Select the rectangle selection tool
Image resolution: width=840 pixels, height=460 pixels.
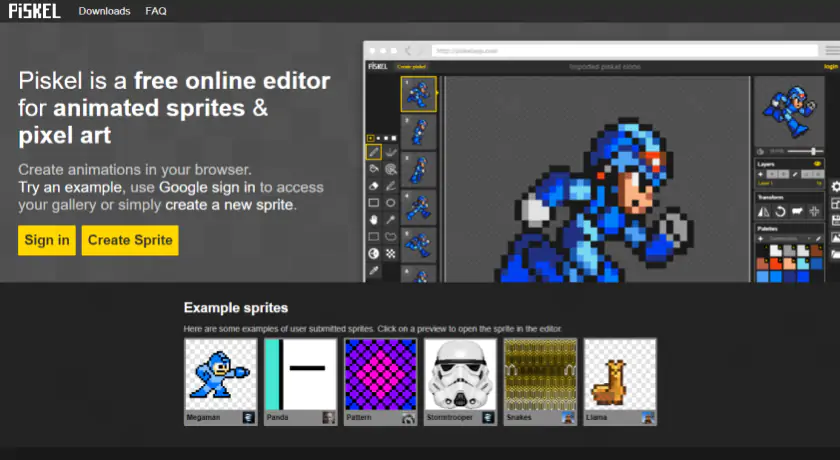point(374,236)
